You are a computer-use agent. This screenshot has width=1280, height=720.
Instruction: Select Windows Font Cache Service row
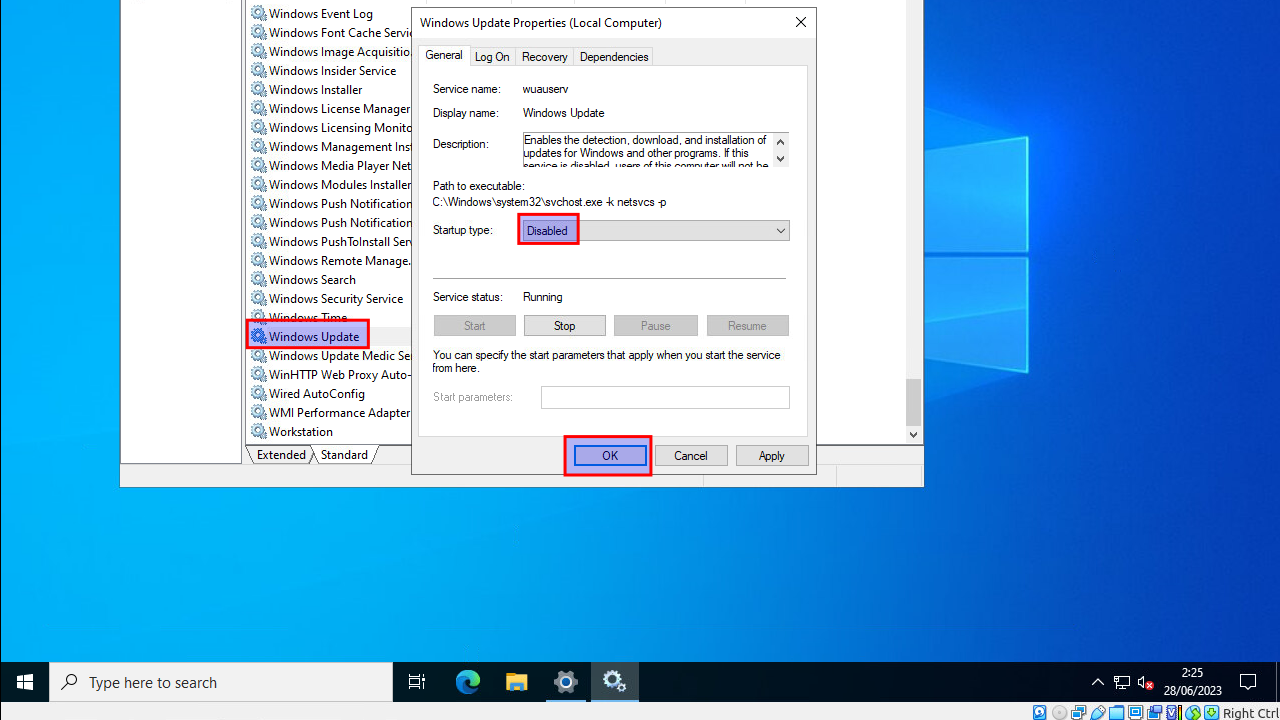pos(331,33)
